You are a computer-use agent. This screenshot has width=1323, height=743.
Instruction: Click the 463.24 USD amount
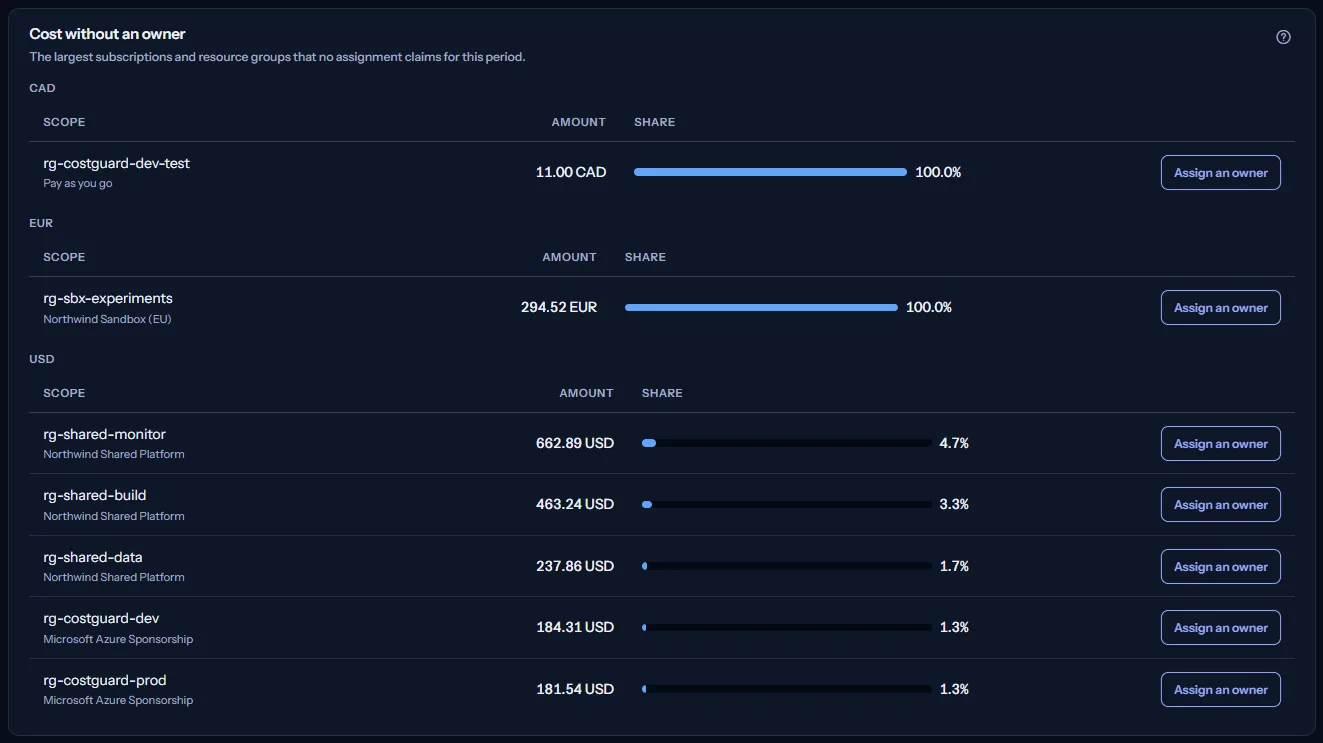tap(575, 504)
